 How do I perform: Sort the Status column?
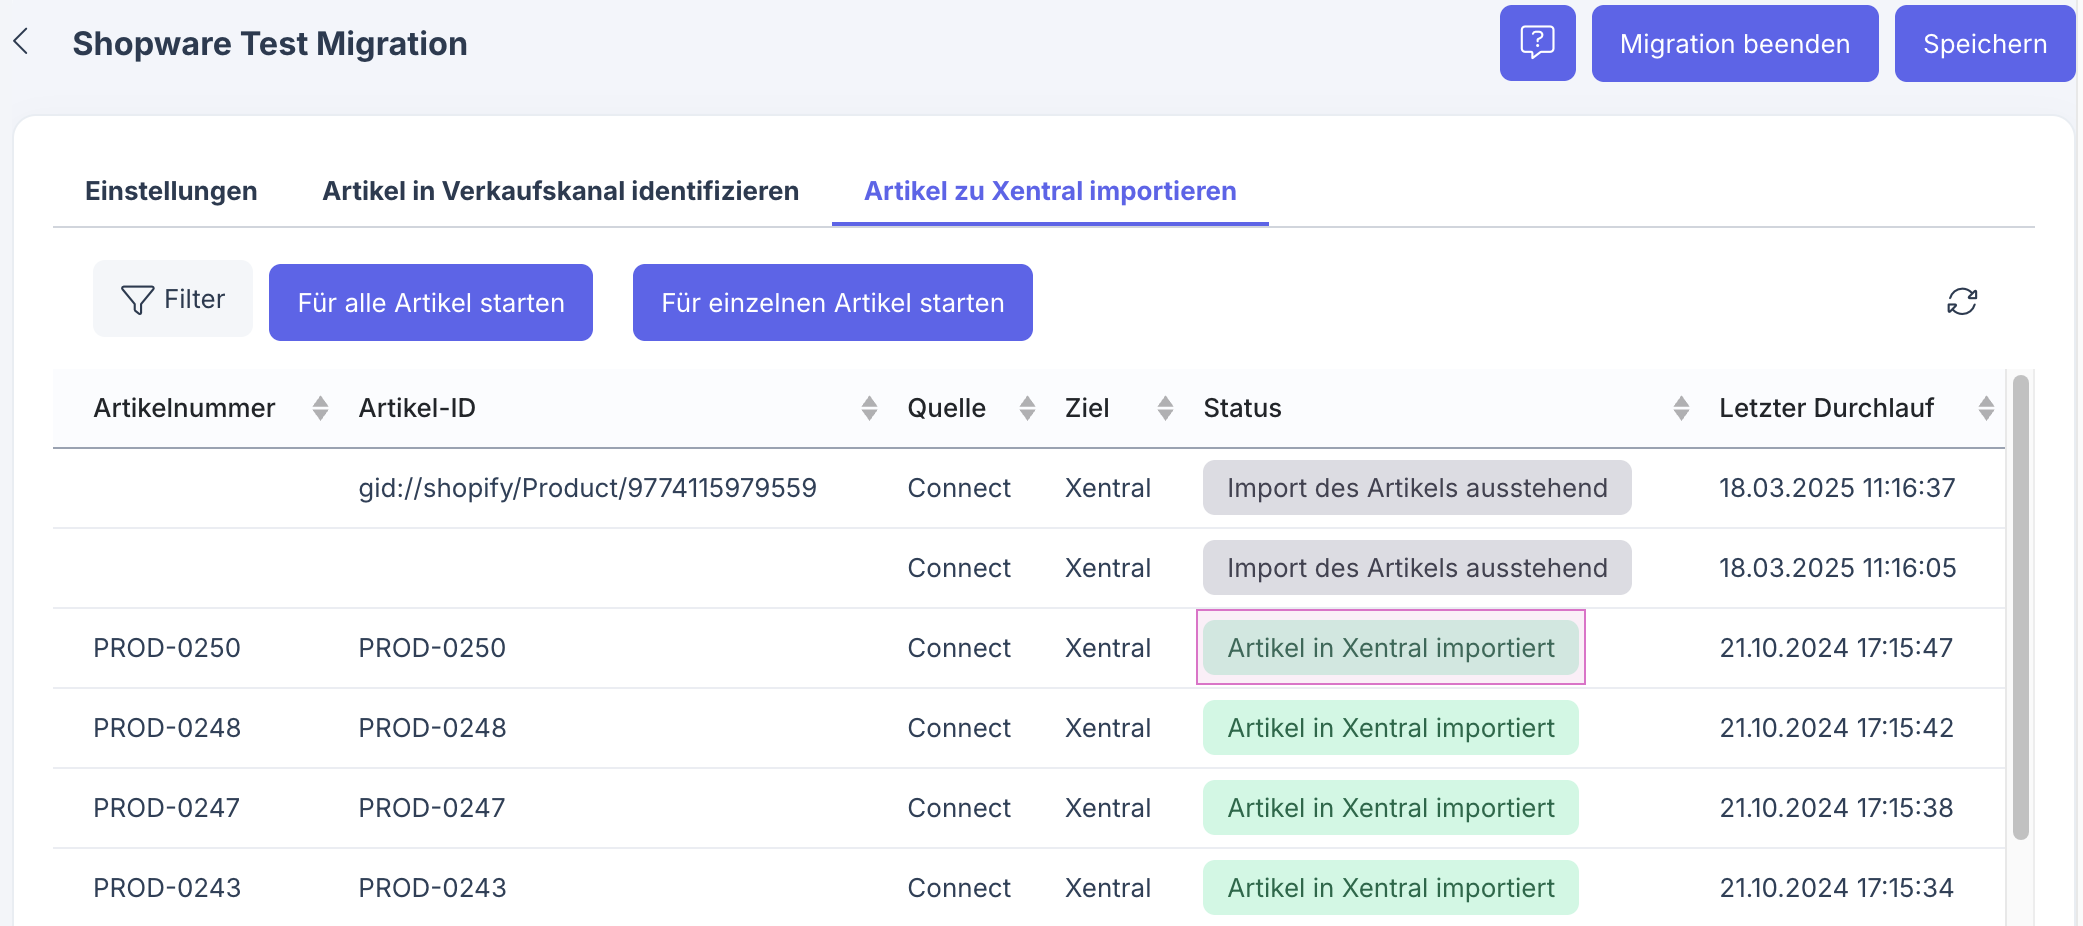click(x=1680, y=408)
